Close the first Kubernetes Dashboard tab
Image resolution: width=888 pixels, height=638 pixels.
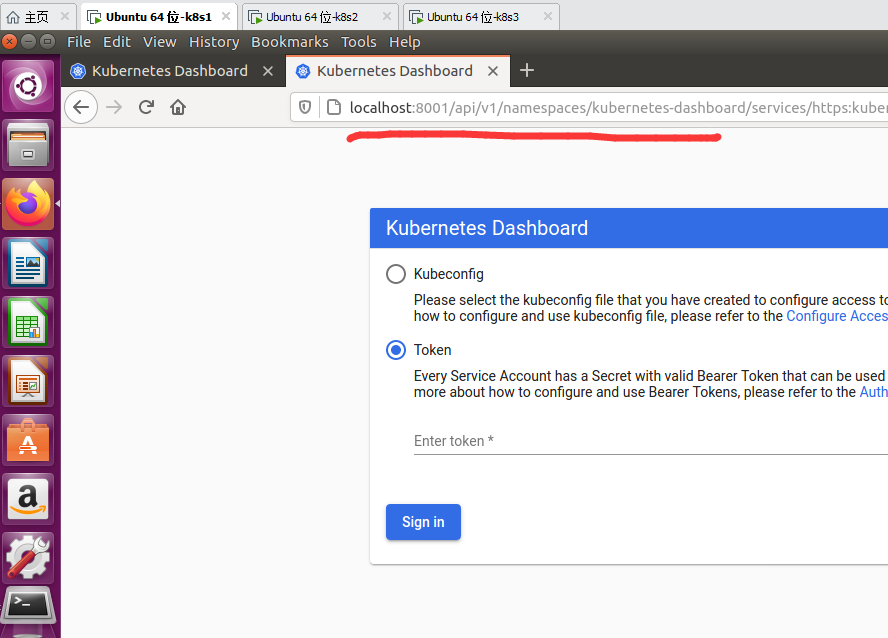[268, 71]
